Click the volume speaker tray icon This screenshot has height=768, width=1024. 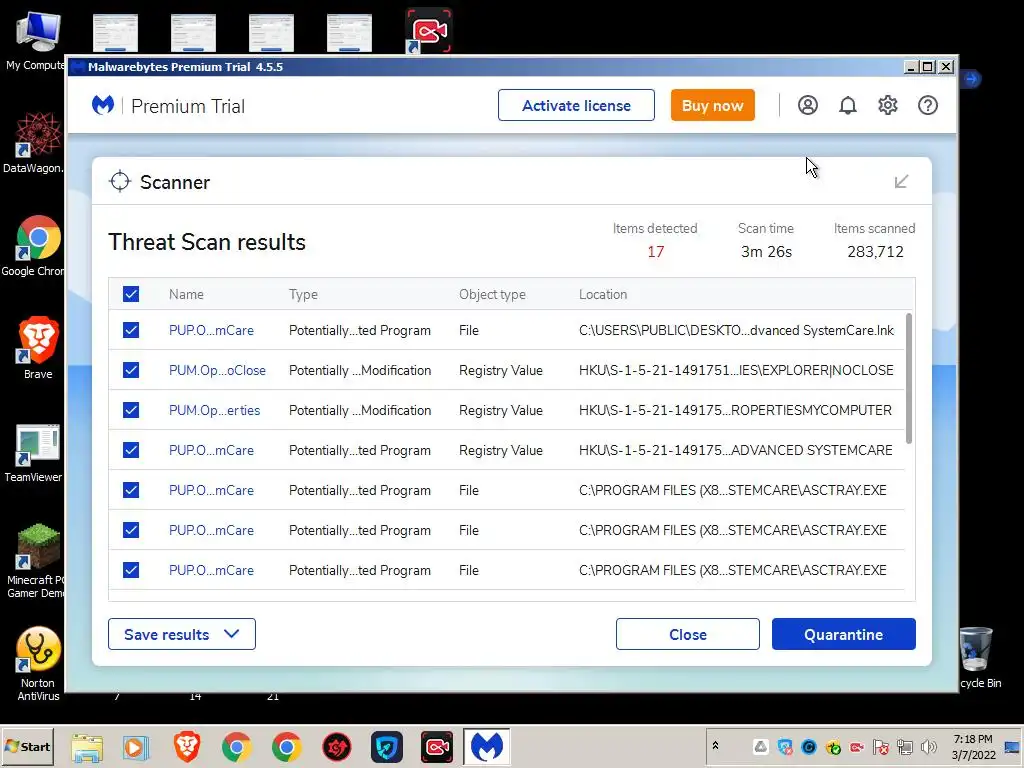coord(928,746)
